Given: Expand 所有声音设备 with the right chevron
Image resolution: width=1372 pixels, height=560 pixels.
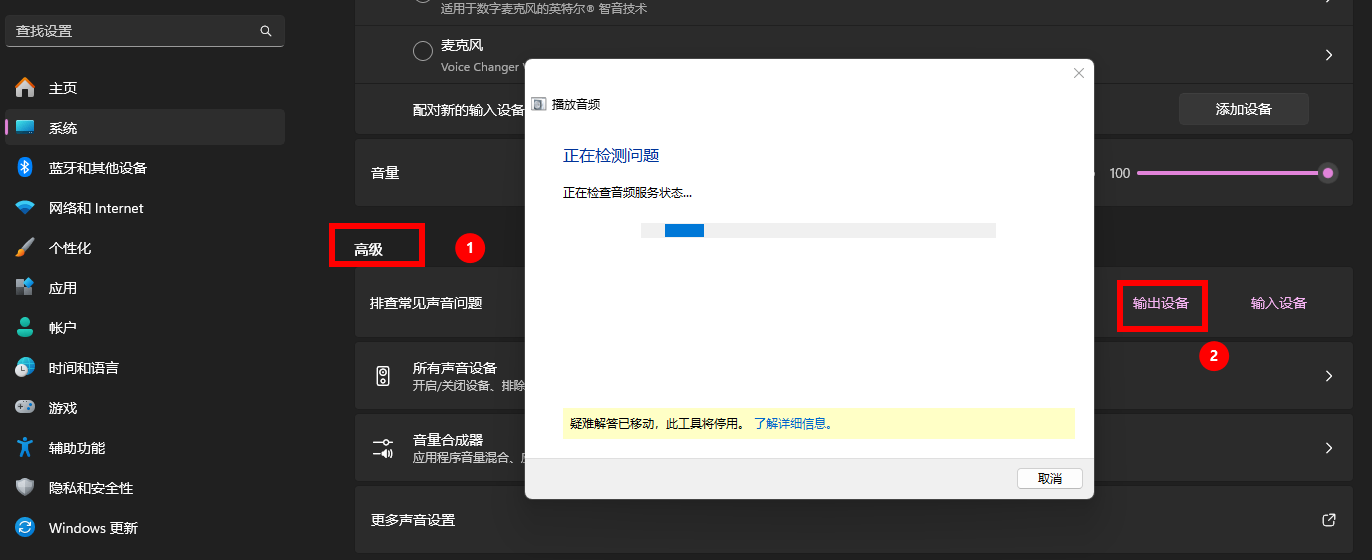Looking at the screenshot, I should (x=1329, y=376).
